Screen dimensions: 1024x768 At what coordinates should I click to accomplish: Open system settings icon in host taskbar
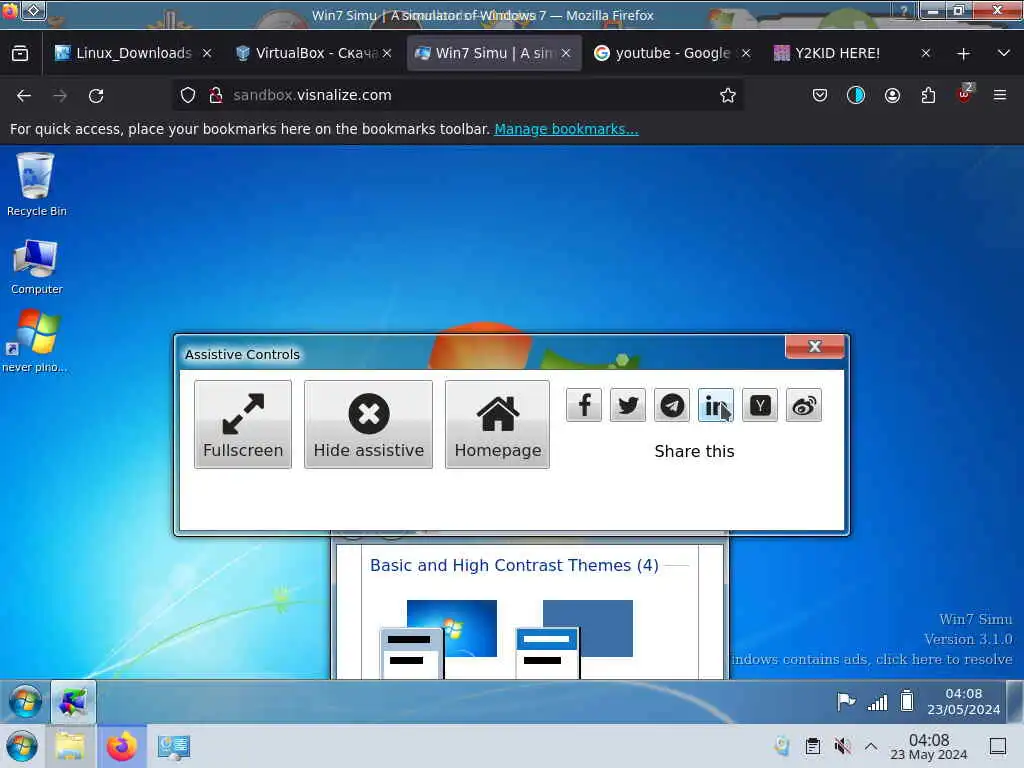pyautogui.click(x=174, y=746)
